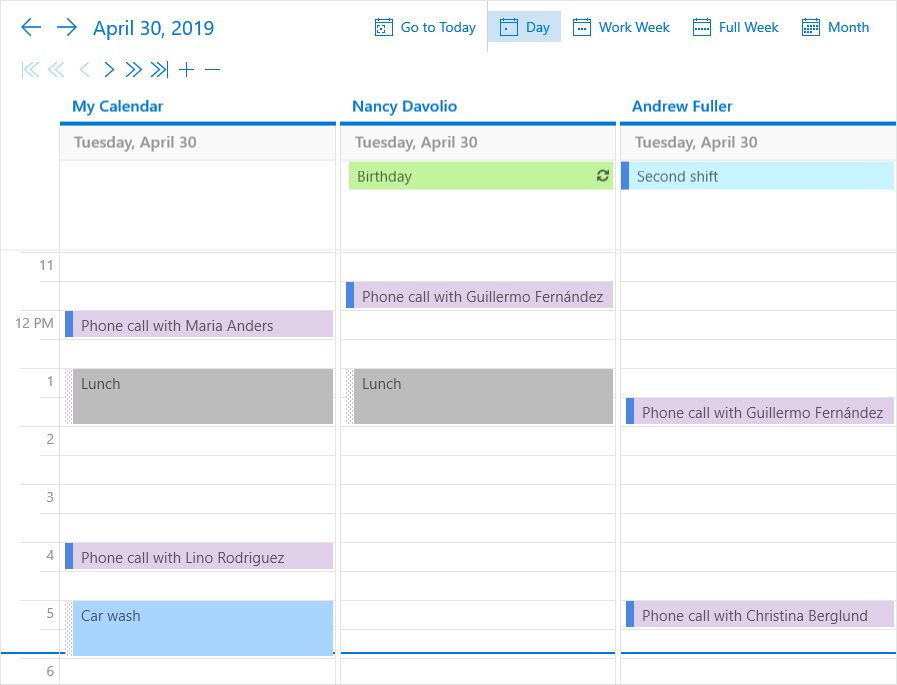Go to first resource page icon
The width and height of the screenshot is (897, 685).
tap(30, 70)
